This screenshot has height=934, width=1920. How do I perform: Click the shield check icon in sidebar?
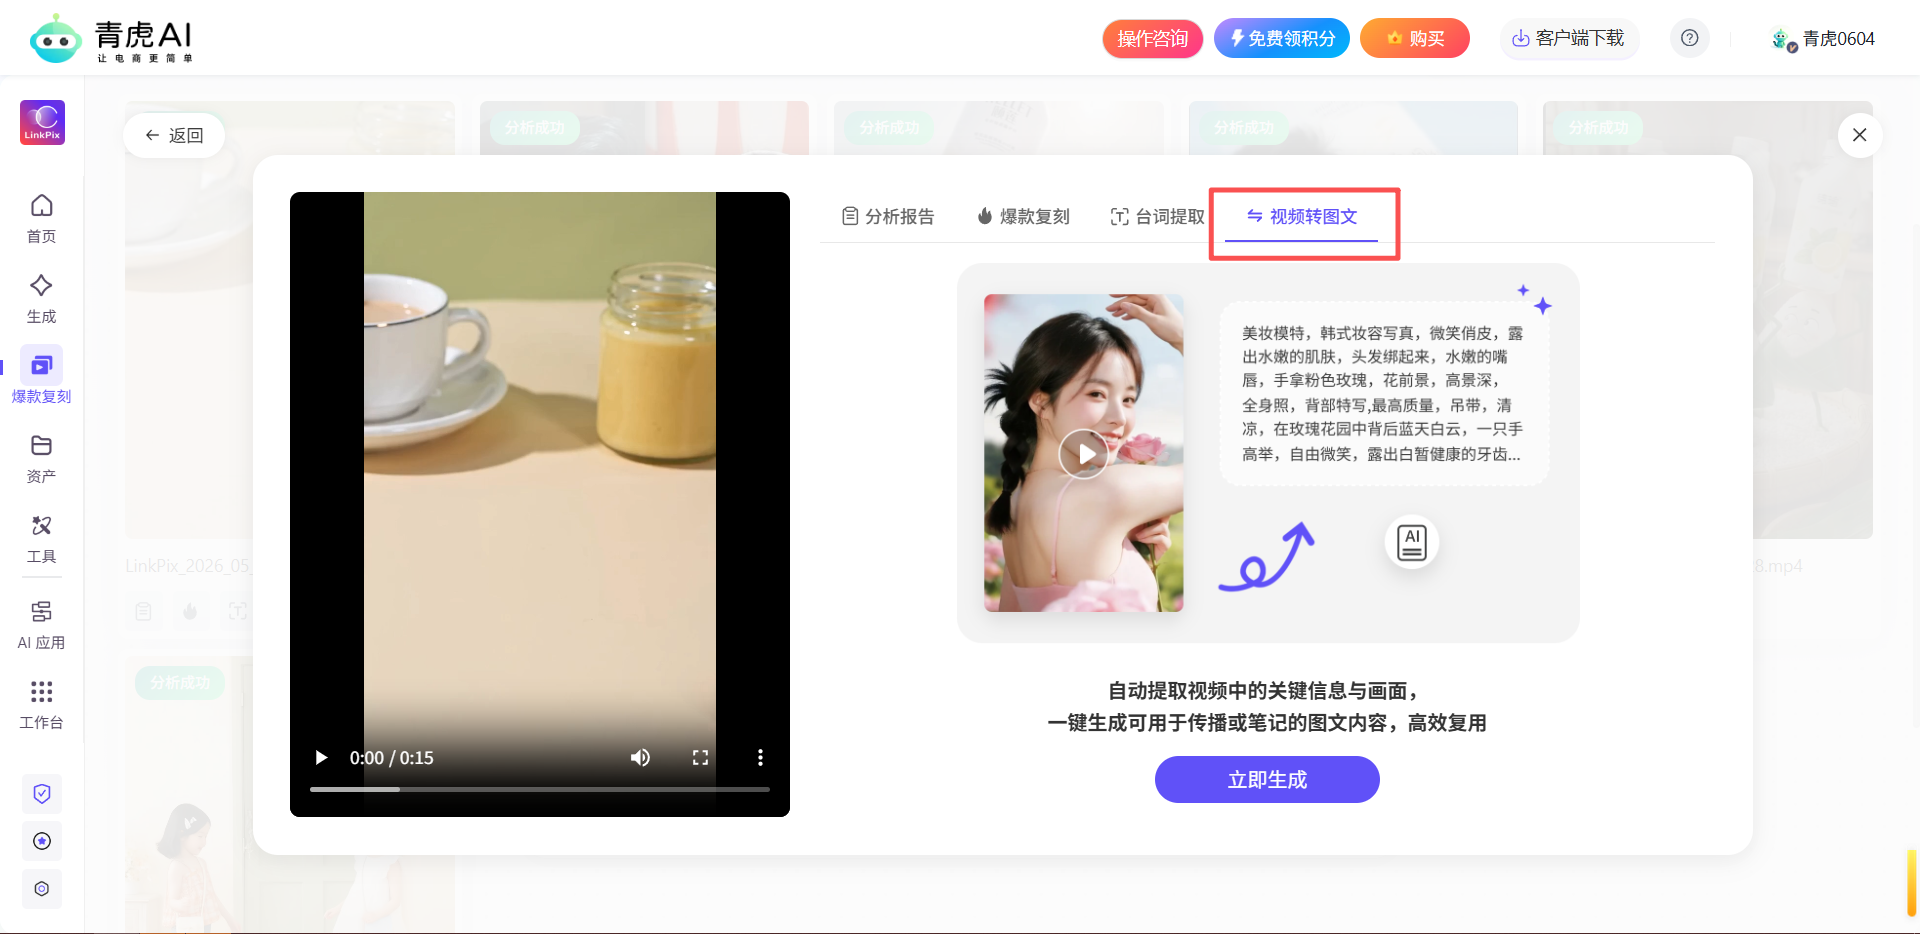click(x=42, y=794)
